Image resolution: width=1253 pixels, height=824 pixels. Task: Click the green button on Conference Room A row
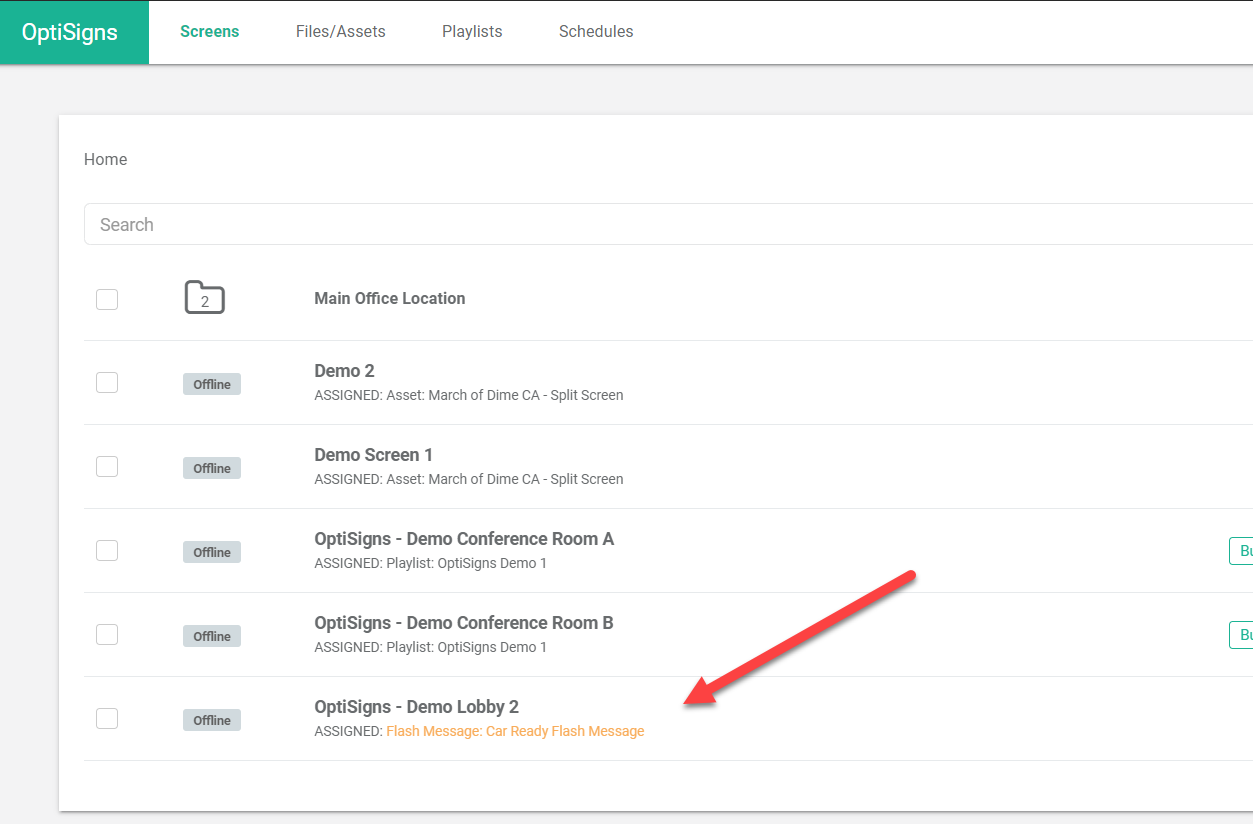point(1241,551)
